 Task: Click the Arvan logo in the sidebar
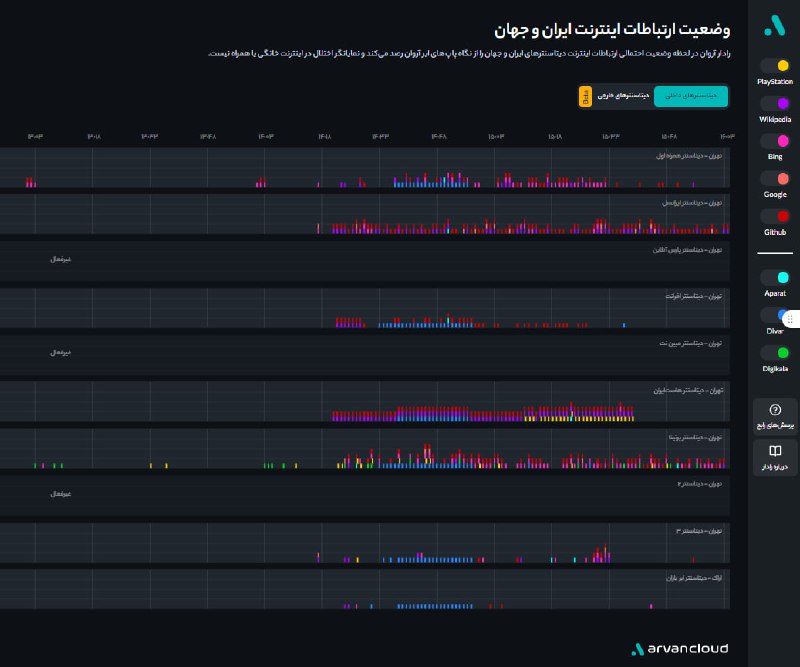774,24
